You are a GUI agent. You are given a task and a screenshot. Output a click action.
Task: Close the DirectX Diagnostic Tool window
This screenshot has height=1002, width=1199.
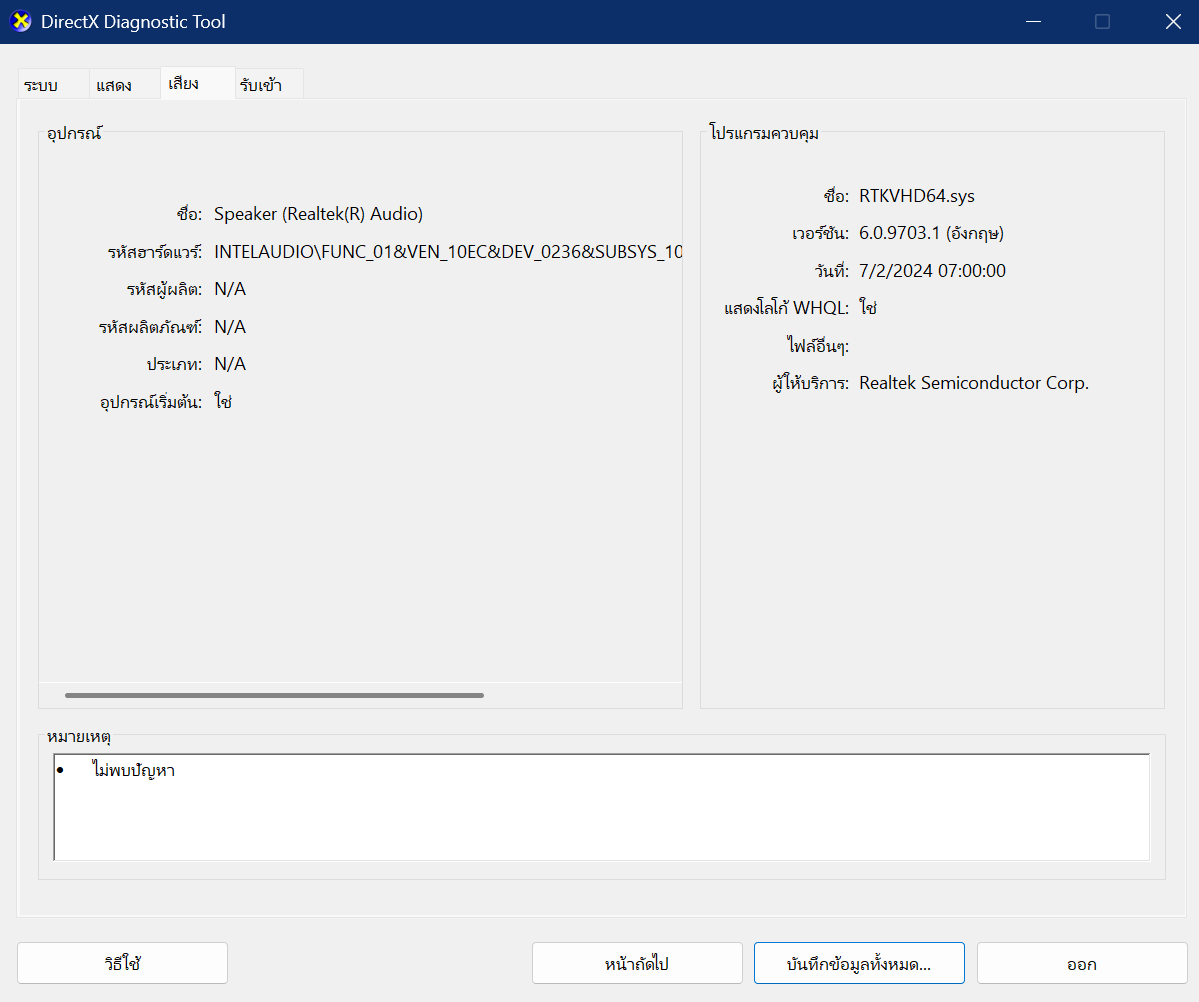(1172, 22)
